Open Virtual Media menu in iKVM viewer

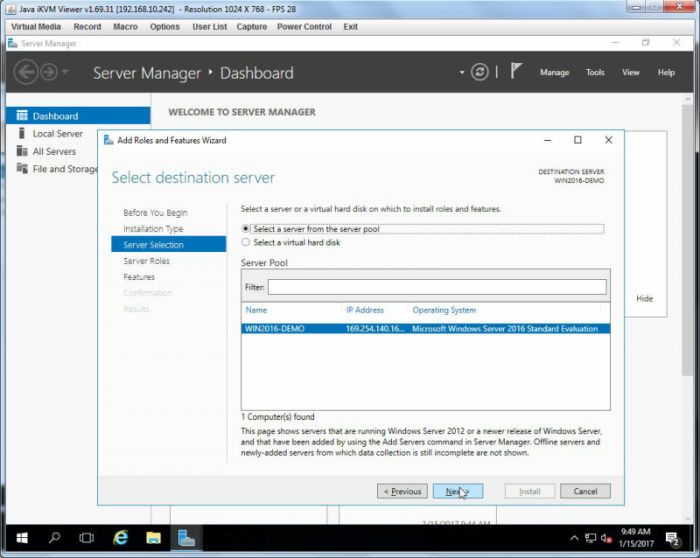click(36, 27)
